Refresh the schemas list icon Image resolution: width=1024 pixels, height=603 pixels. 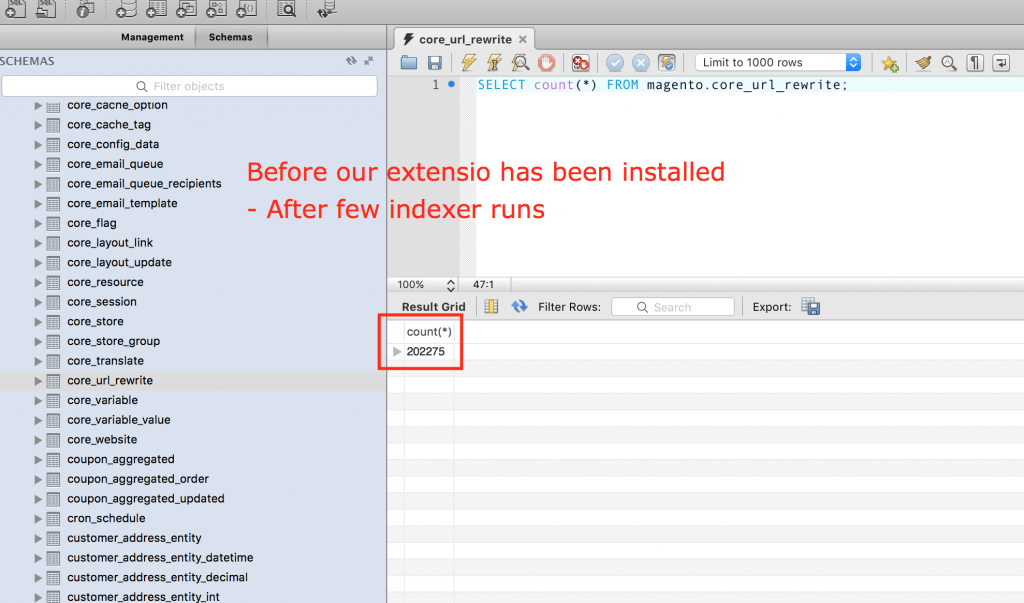(x=351, y=61)
